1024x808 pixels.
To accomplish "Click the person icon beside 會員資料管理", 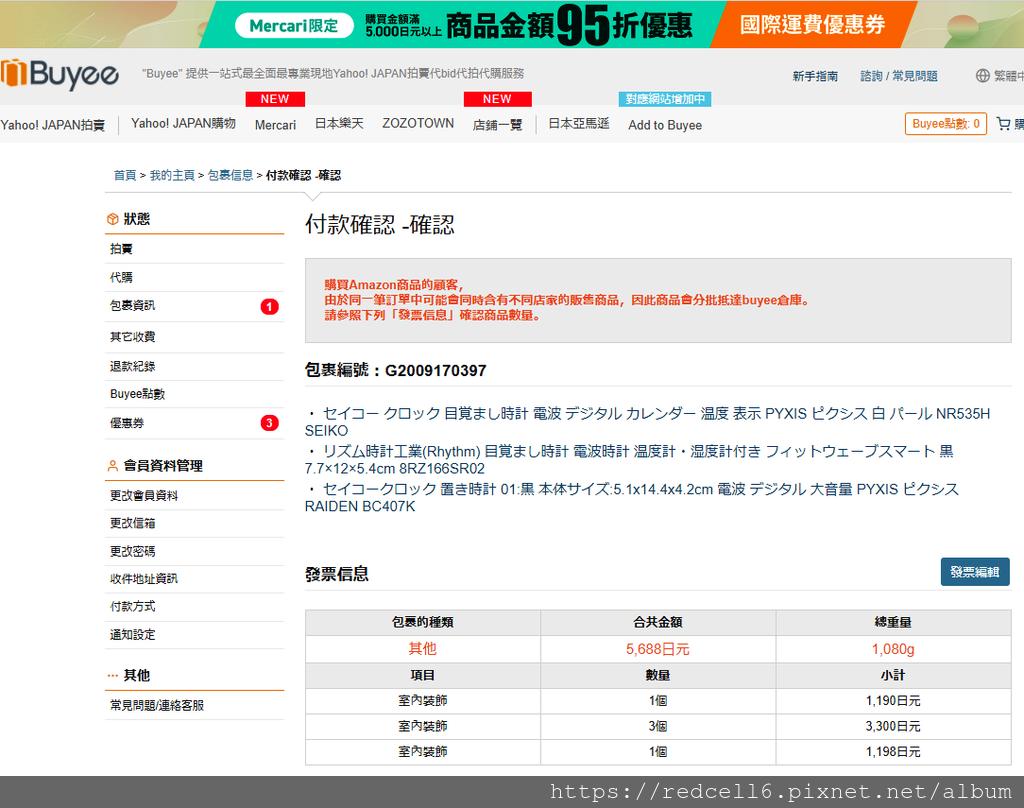I will 112,466.
